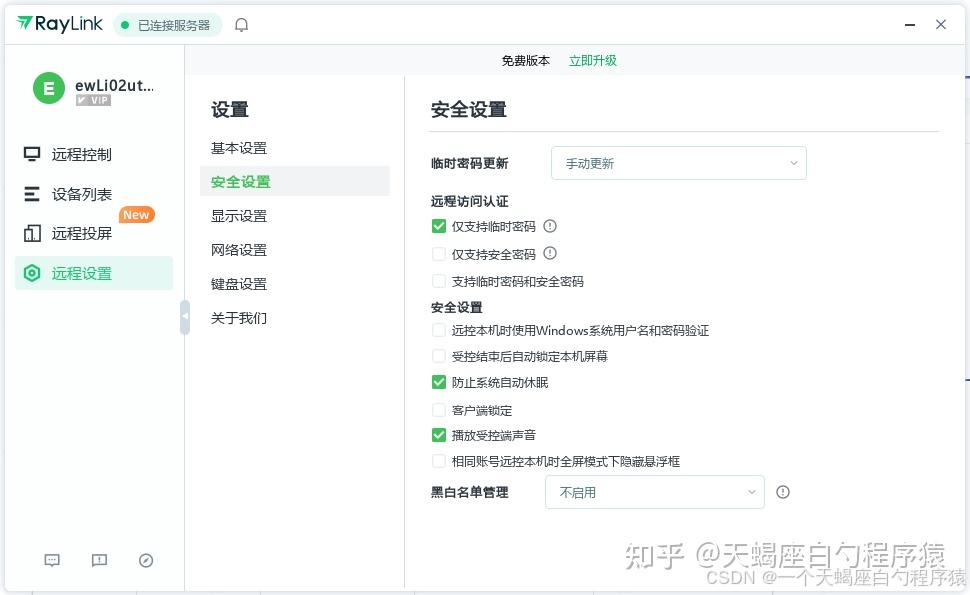Click the 远程设置 hexagon gear icon
The image size is (970, 595).
32,273
